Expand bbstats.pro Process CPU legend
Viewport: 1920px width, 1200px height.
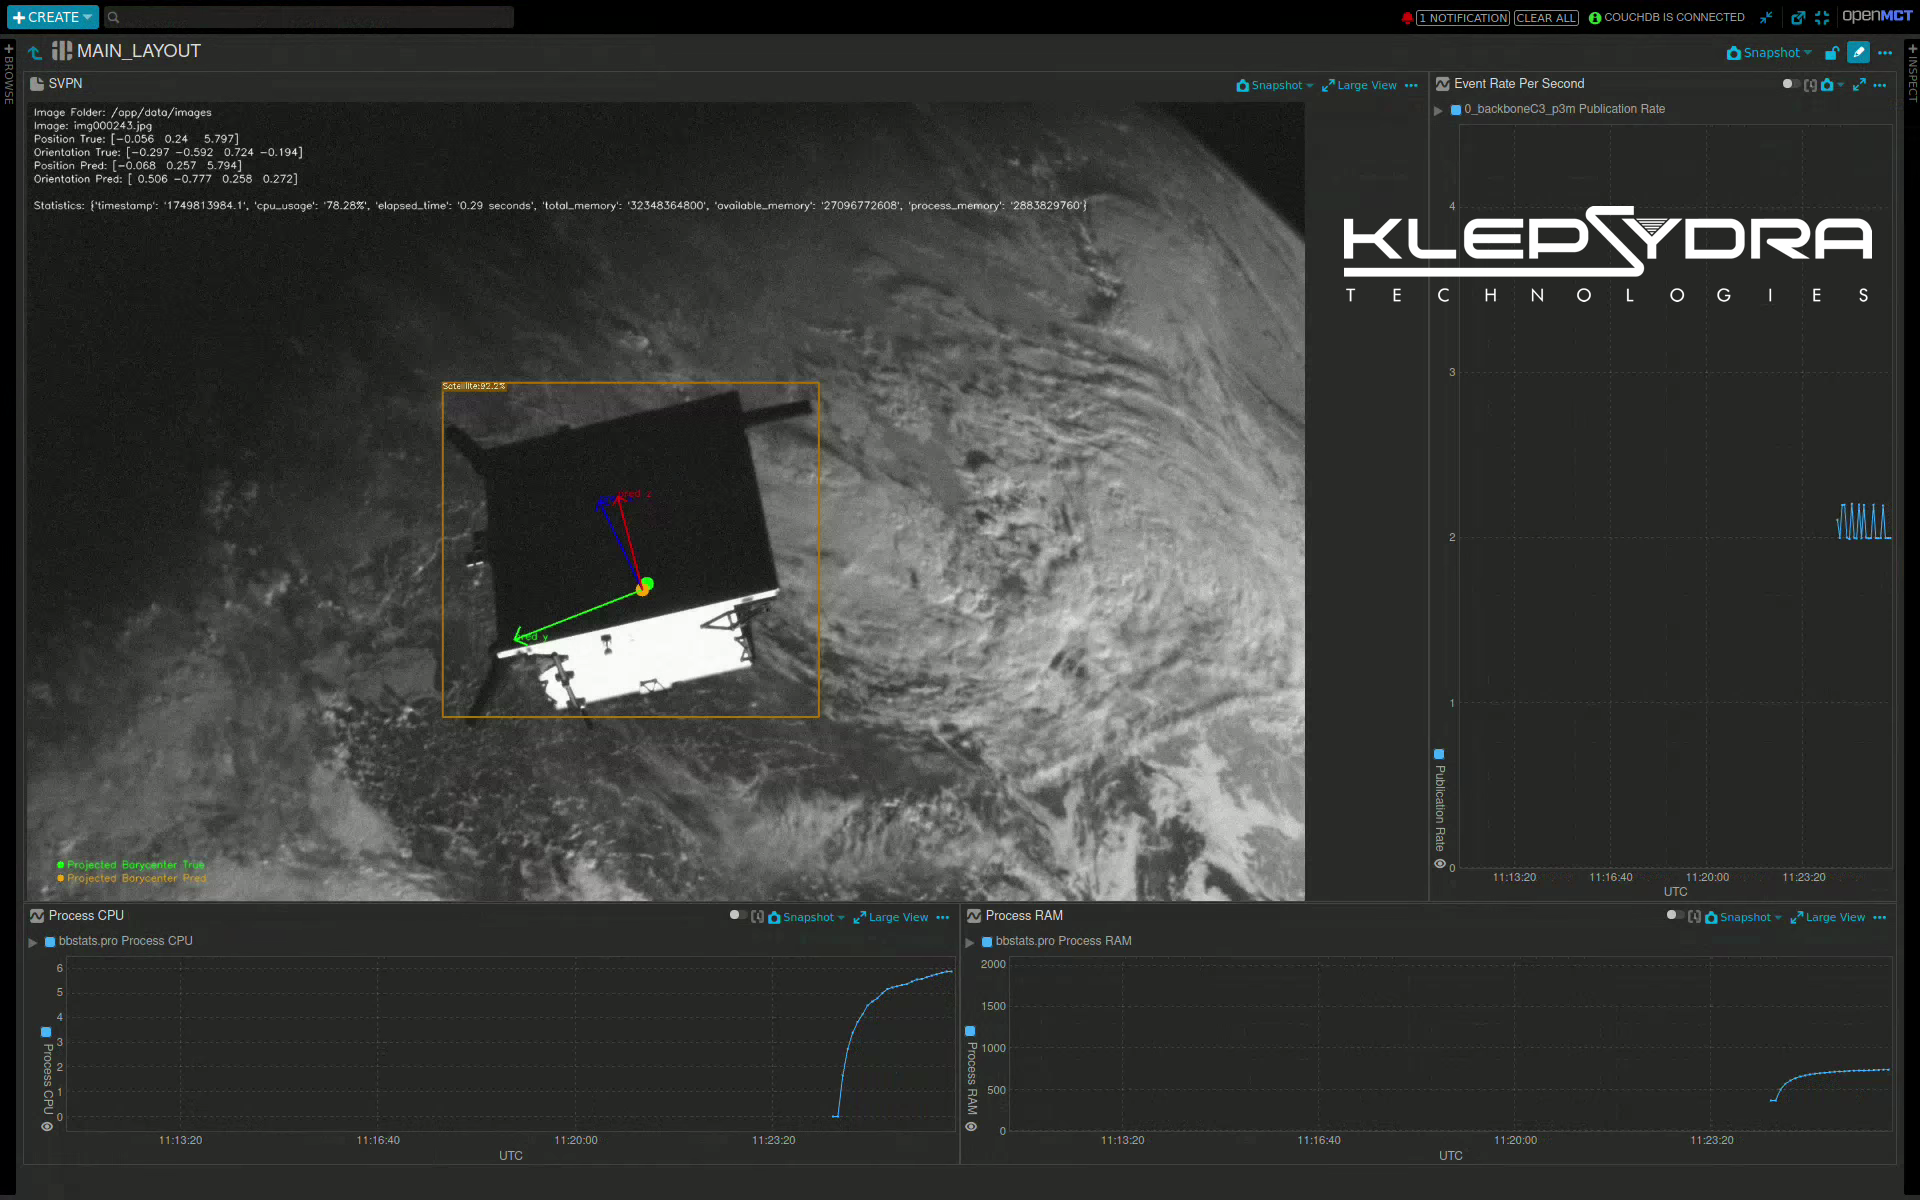coord(33,942)
